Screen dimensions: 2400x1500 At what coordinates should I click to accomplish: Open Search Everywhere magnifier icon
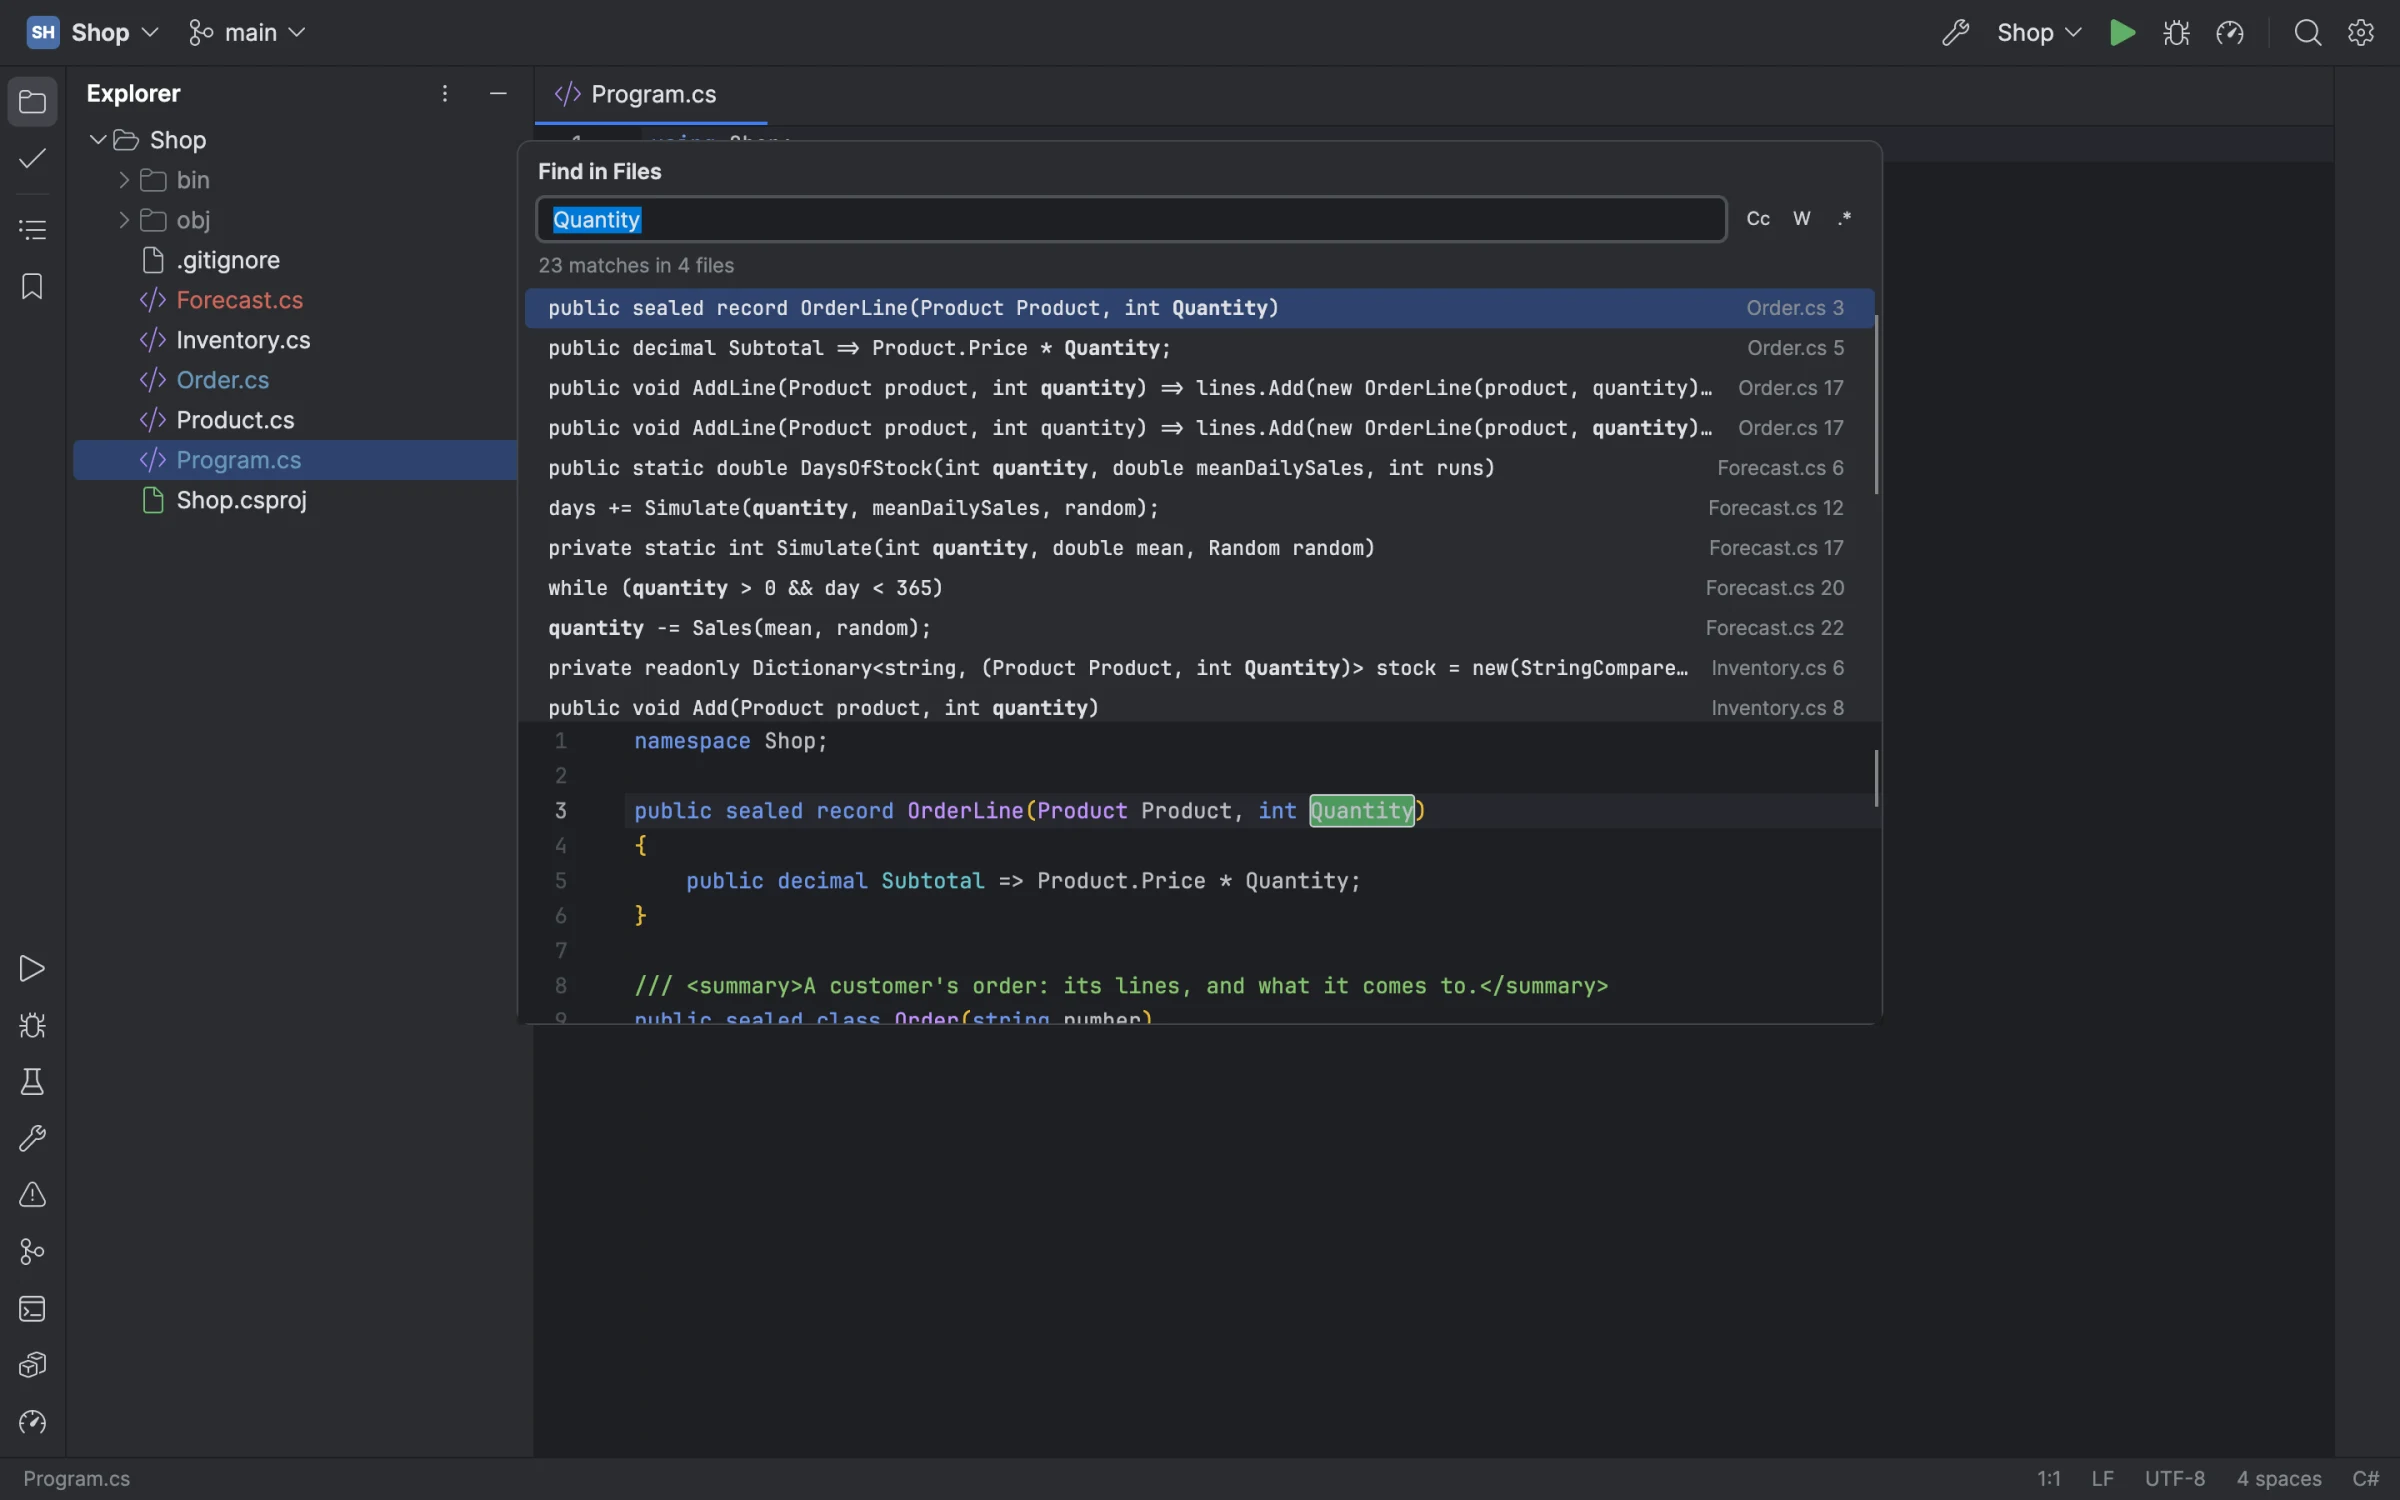click(x=2308, y=33)
